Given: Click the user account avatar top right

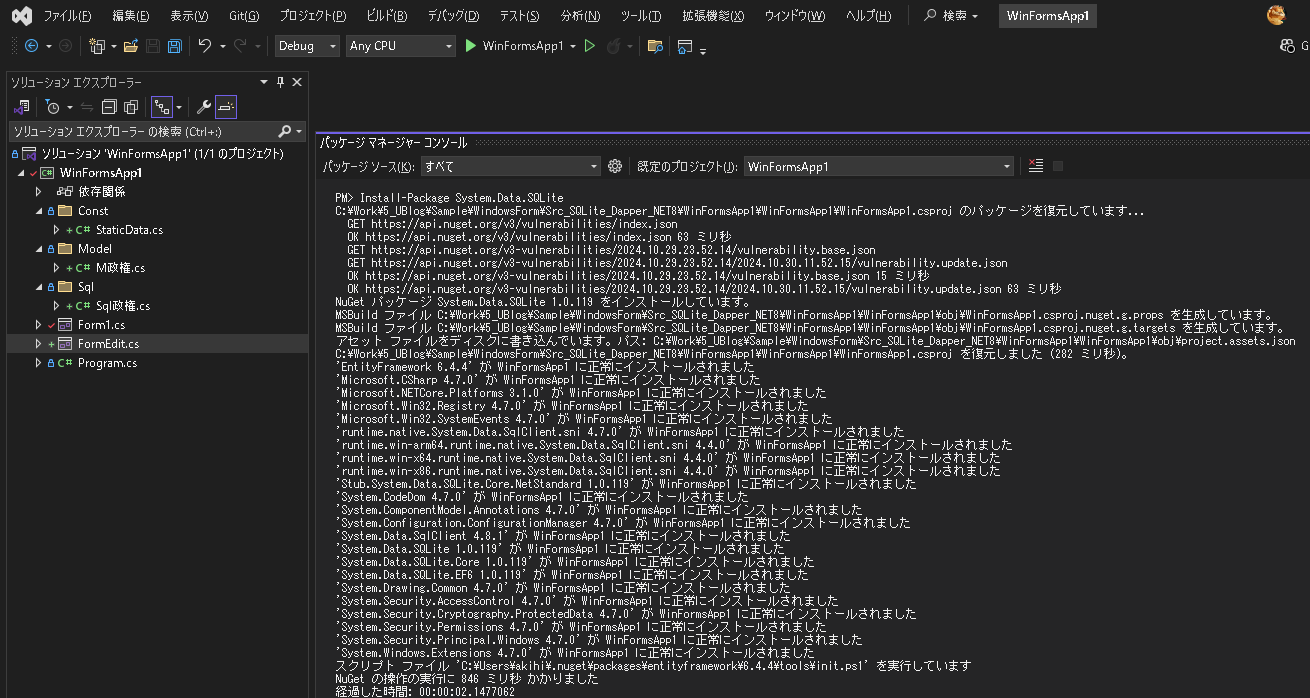Looking at the screenshot, I should (1278, 15).
